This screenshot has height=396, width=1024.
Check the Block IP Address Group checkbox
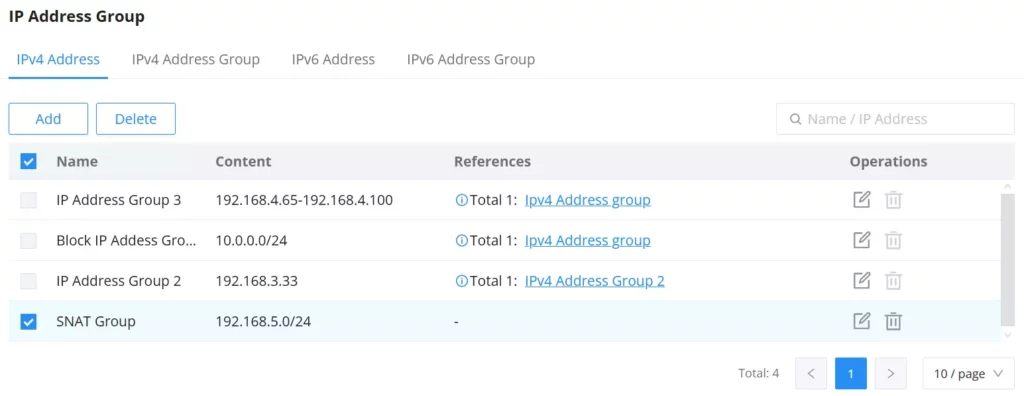coord(28,240)
